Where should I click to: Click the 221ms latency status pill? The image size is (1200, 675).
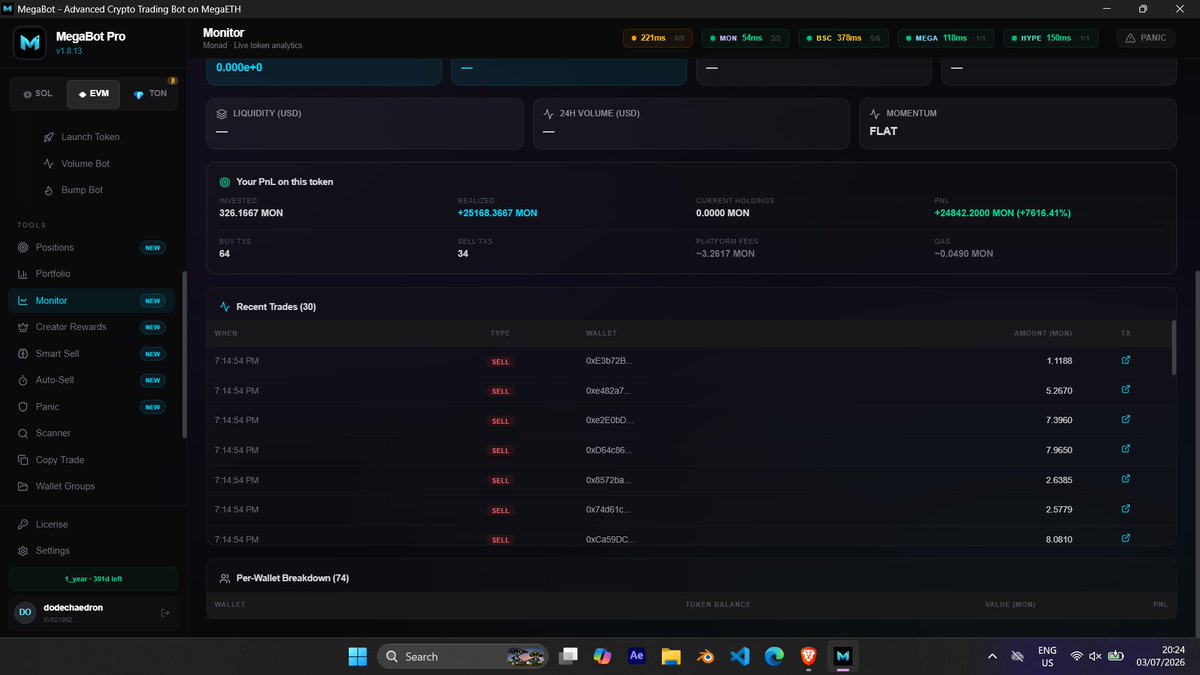[657, 38]
